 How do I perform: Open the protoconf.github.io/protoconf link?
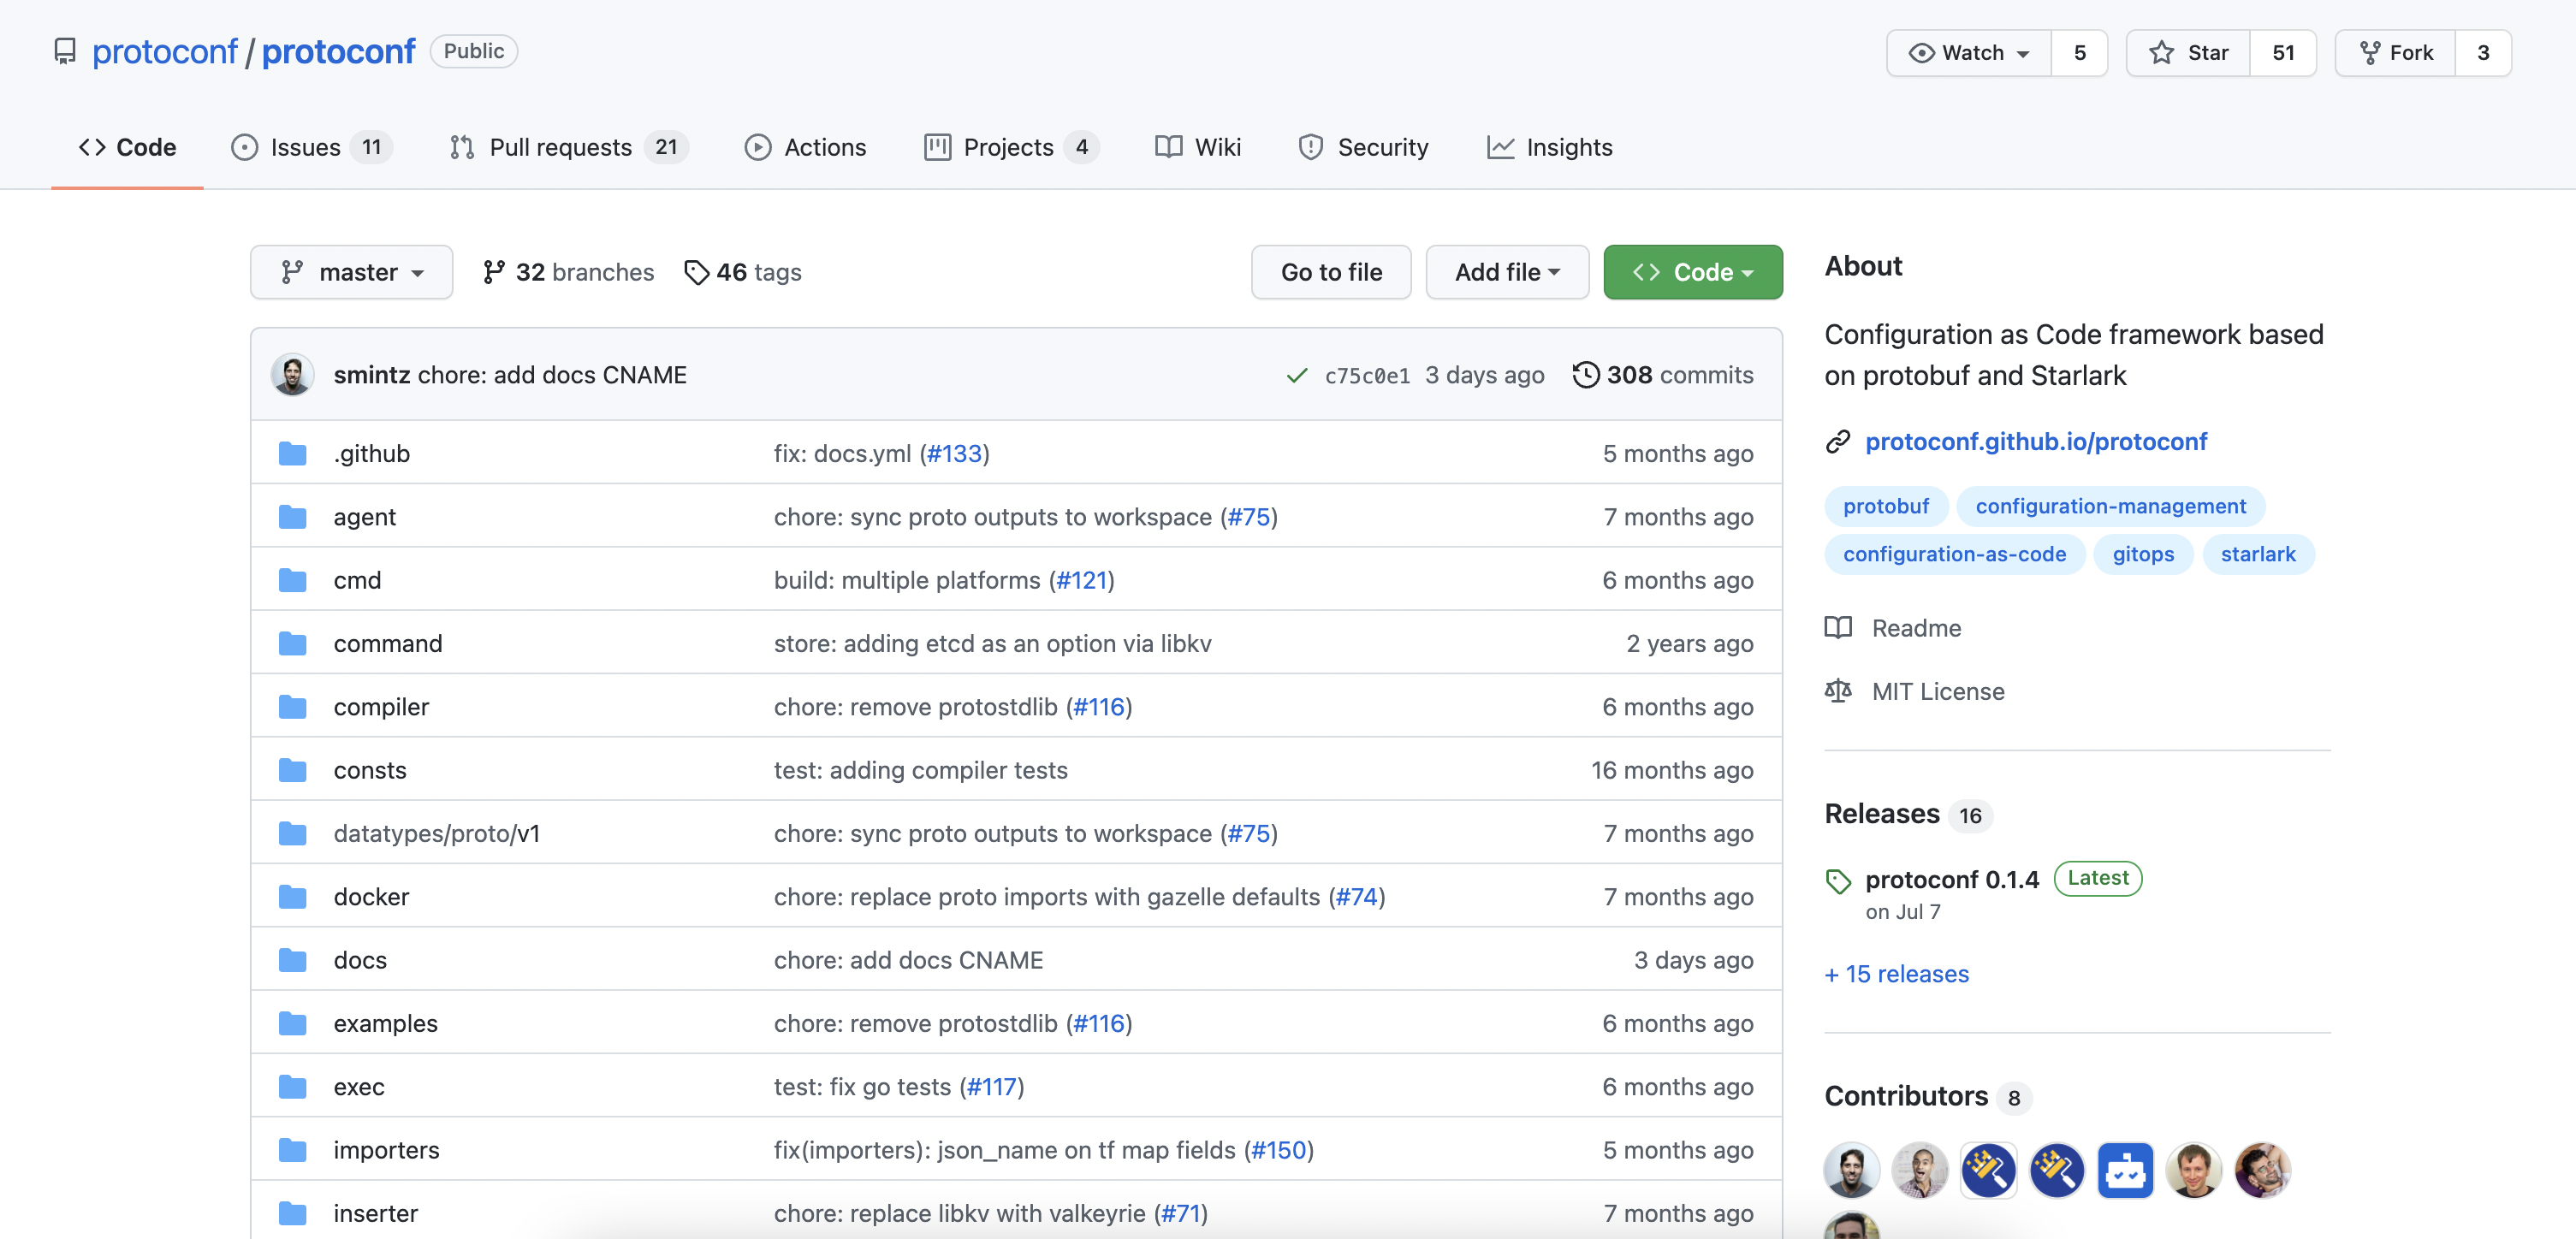pos(2035,442)
